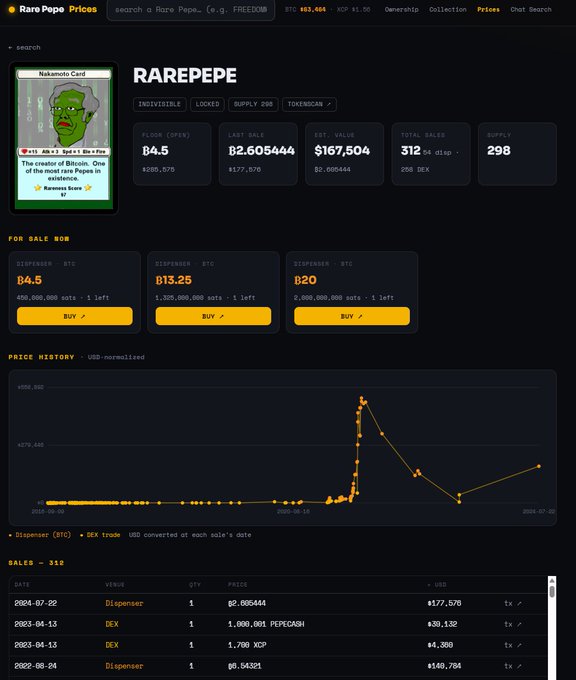The image size is (576, 680).
Task: Buy from the ₿13.25 dispenser
Action: [x=213, y=316]
